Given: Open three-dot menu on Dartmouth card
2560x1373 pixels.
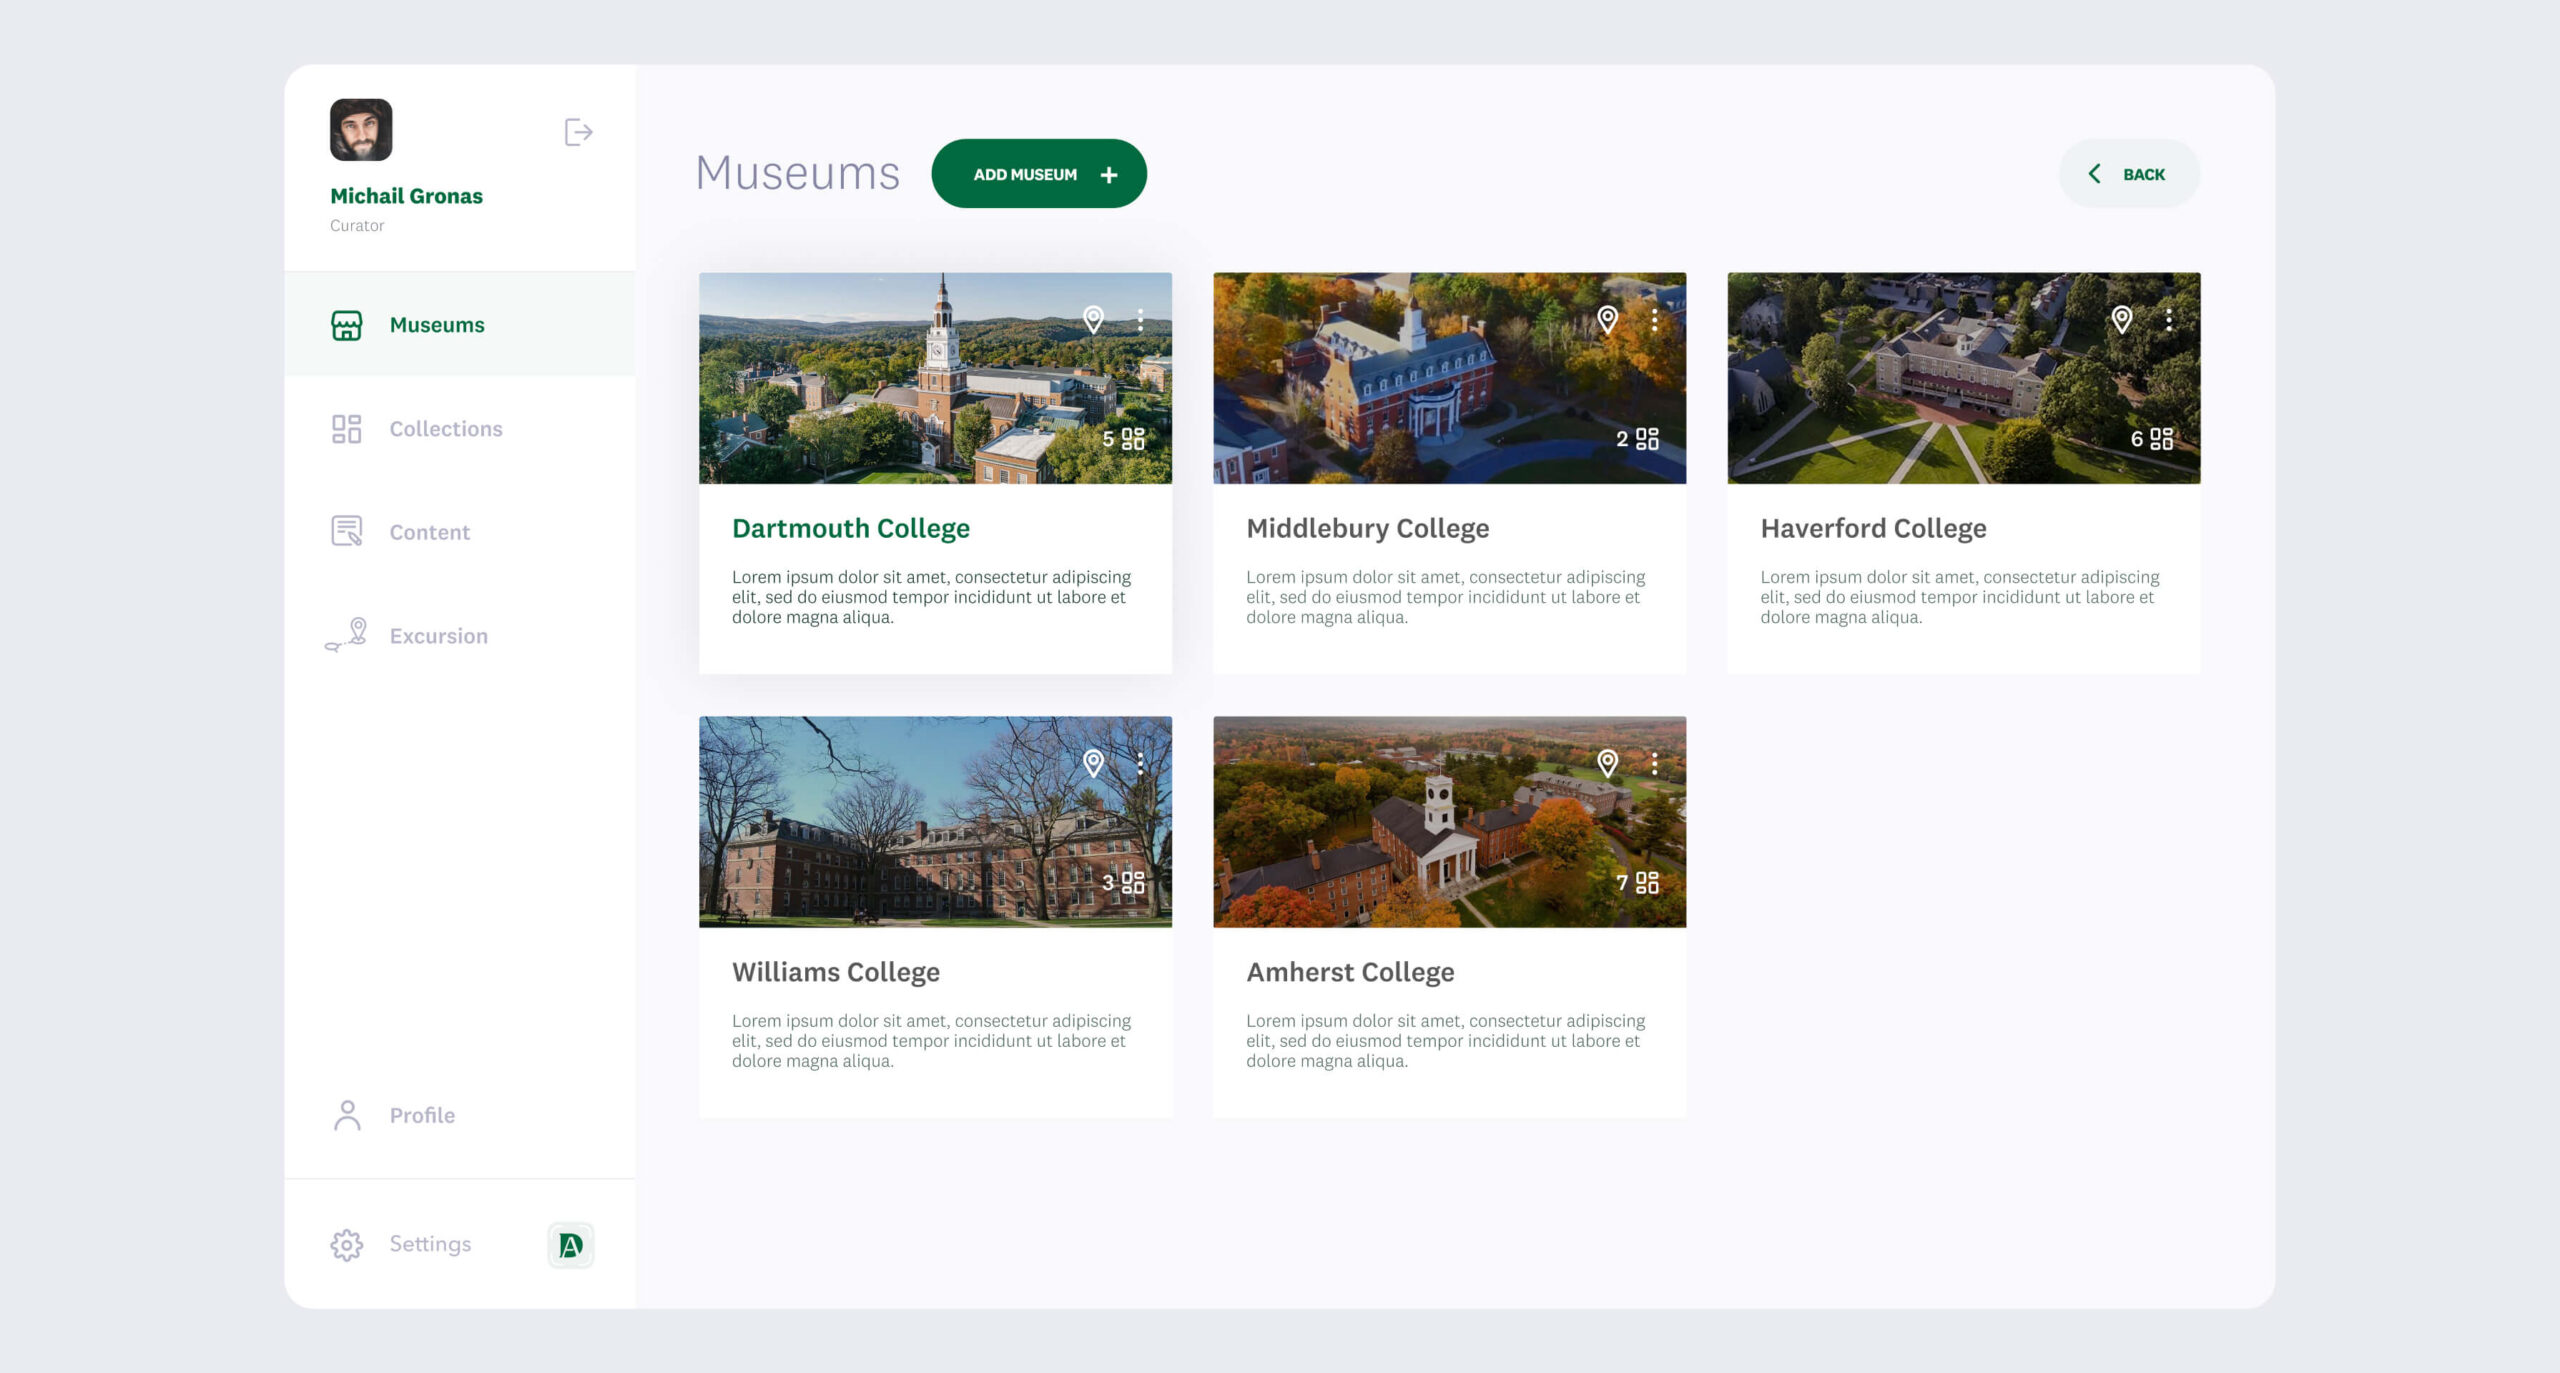Looking at the screenshot, I should [x=1140, y=319].
